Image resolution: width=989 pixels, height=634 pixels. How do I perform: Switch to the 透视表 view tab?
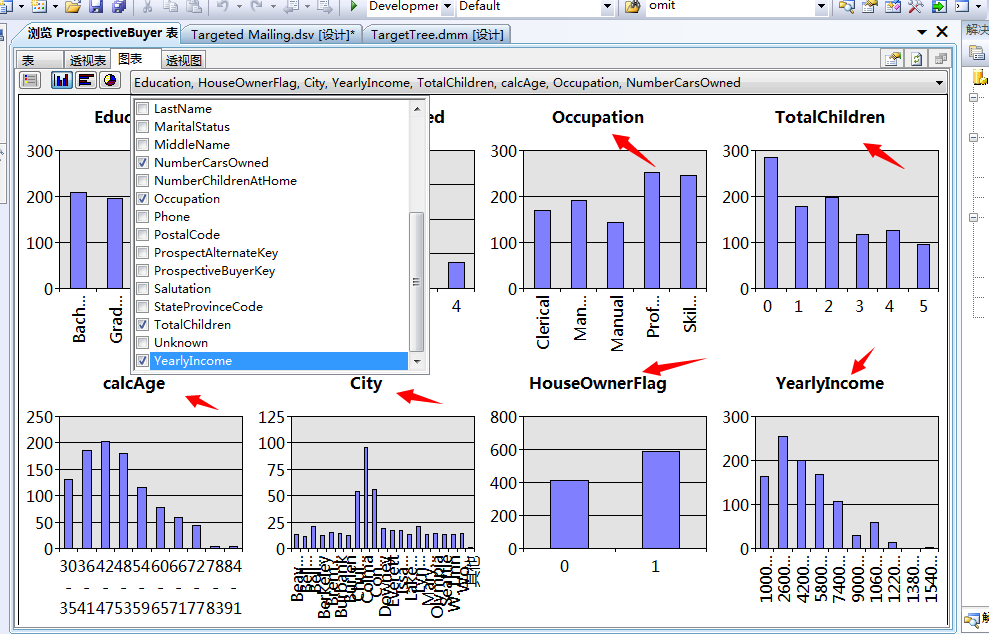pyautogui.click(x=87, y=60)
